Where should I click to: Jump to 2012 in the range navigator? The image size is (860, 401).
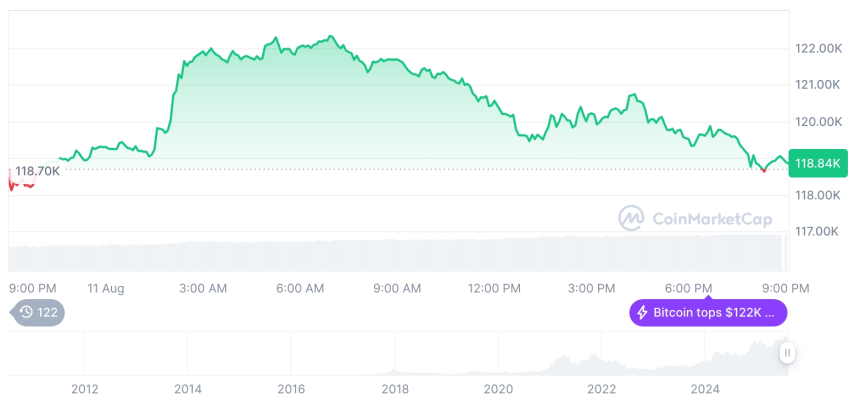point(84,388)
